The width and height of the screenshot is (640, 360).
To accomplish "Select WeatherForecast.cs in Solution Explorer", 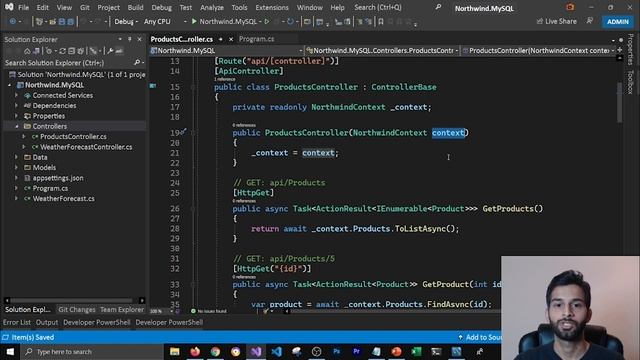I will [63, 198].
